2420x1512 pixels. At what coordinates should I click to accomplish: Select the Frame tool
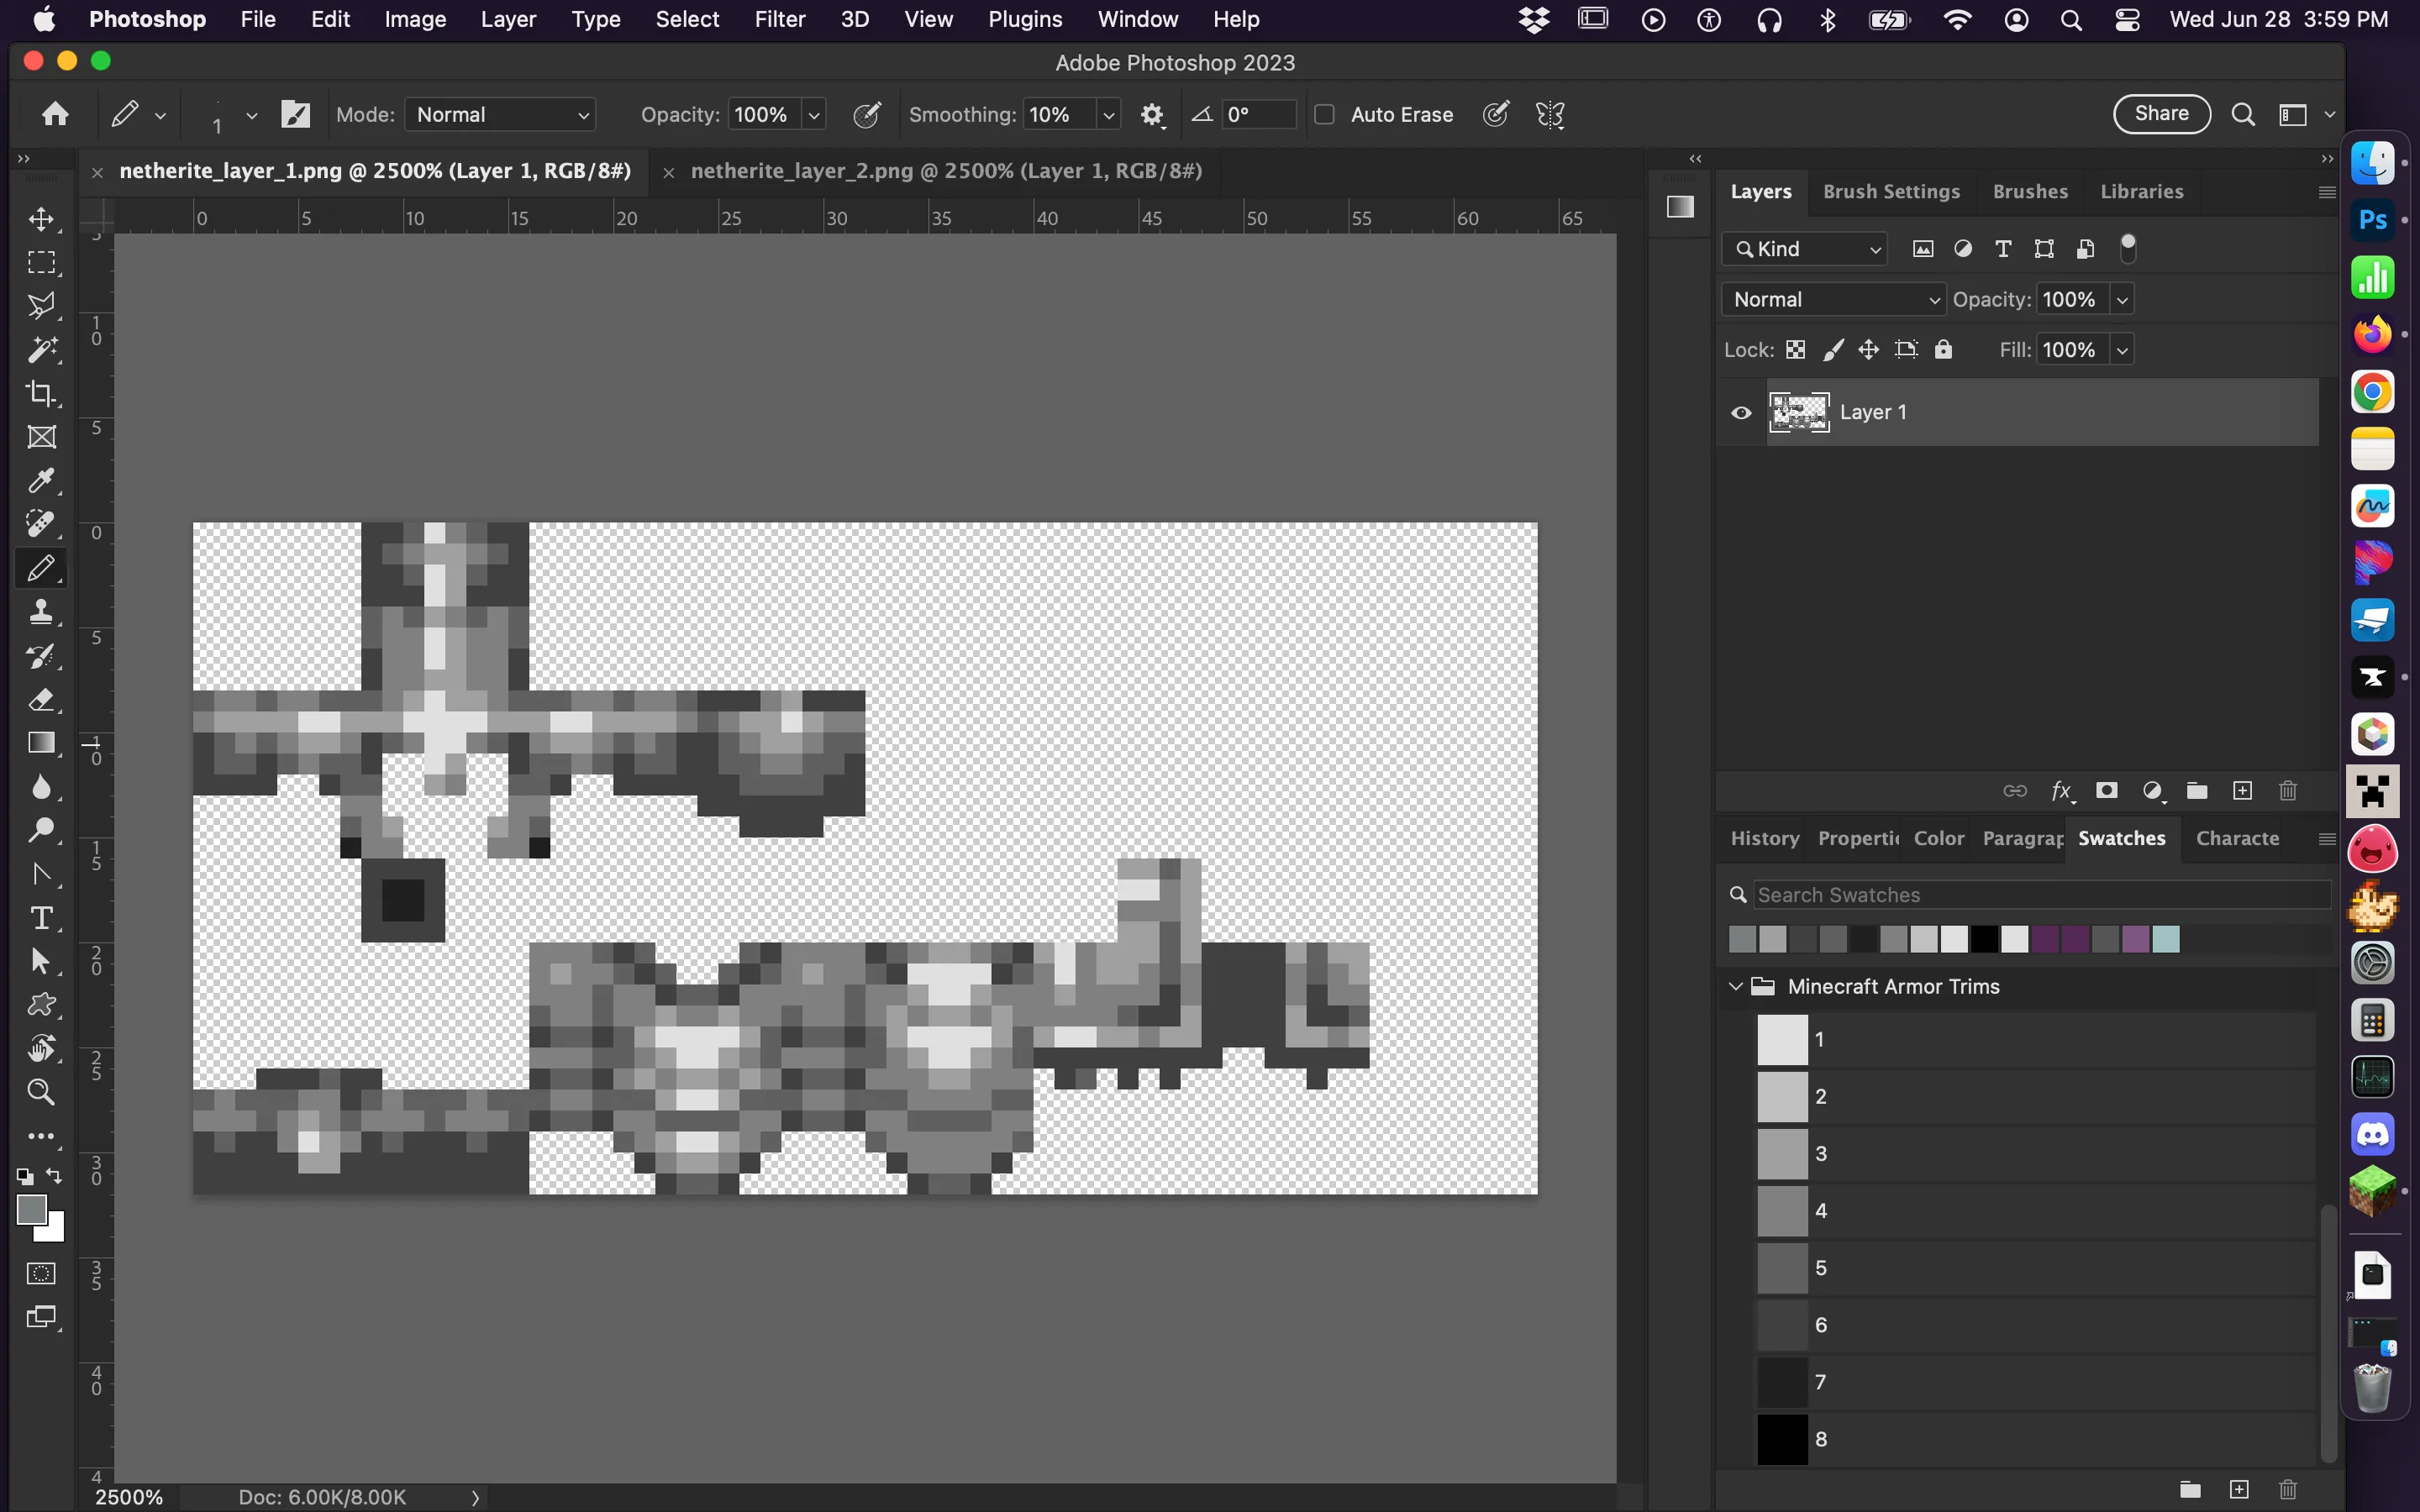click(x=41, y=437)
